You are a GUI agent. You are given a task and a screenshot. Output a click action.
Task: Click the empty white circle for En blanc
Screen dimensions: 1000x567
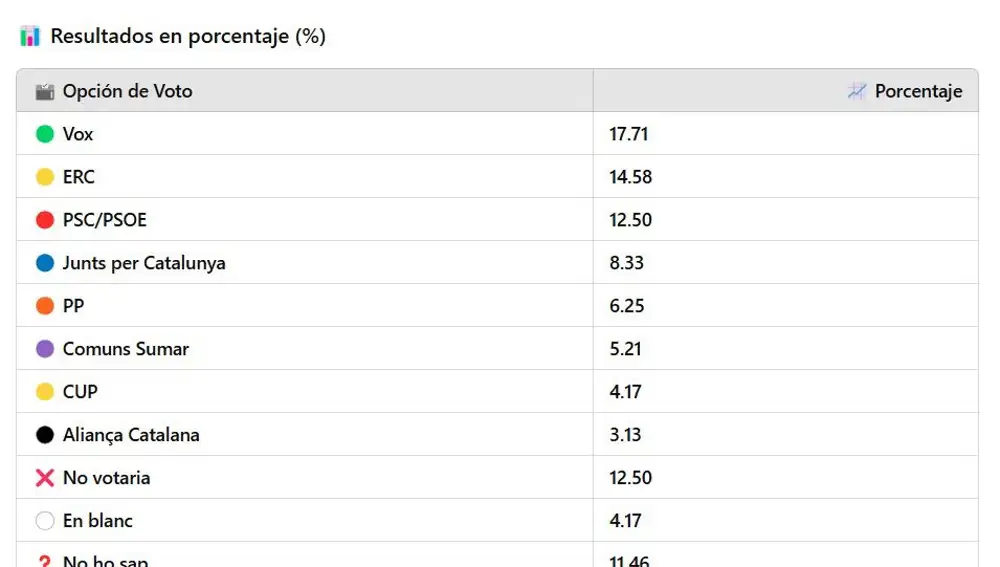[x=45, y=520]
